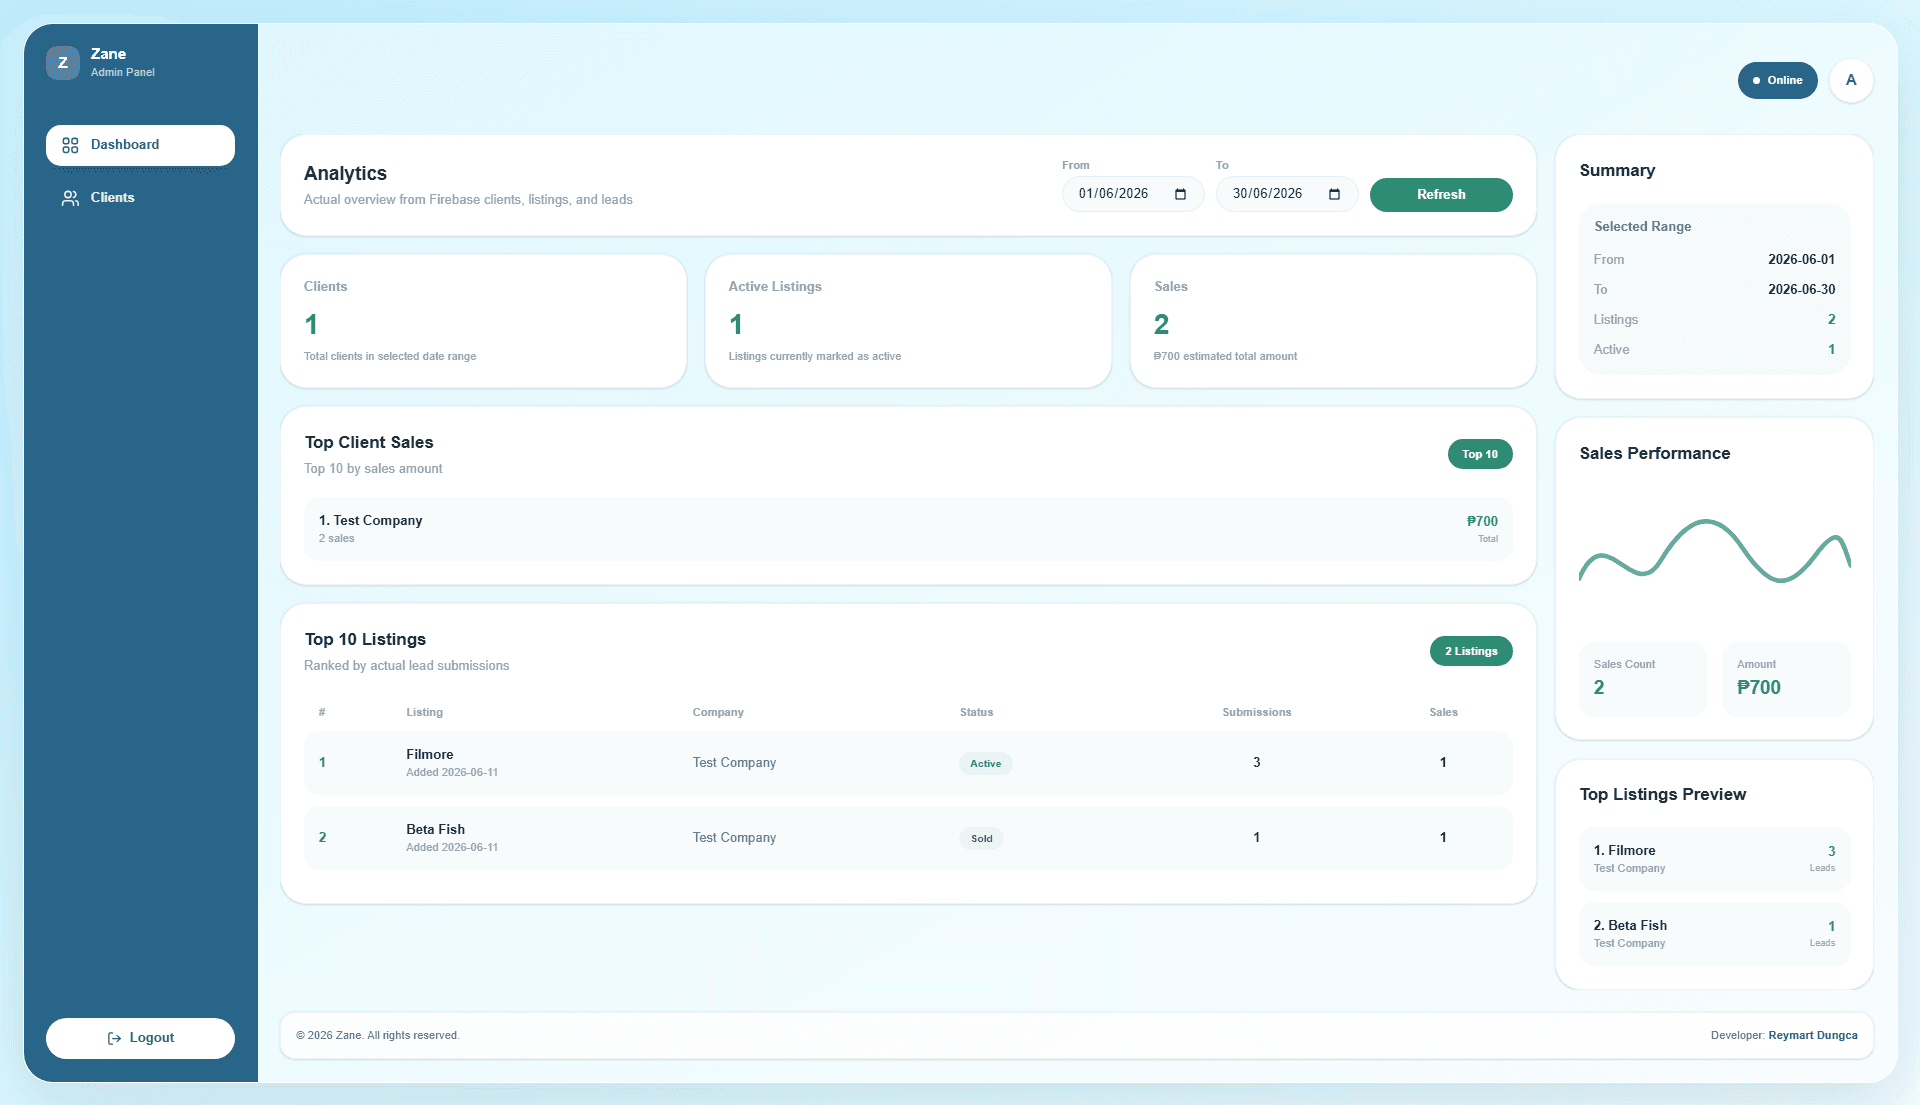Click the Top 10 badge
1920x1105 pixels.
tap(1480, 454)
